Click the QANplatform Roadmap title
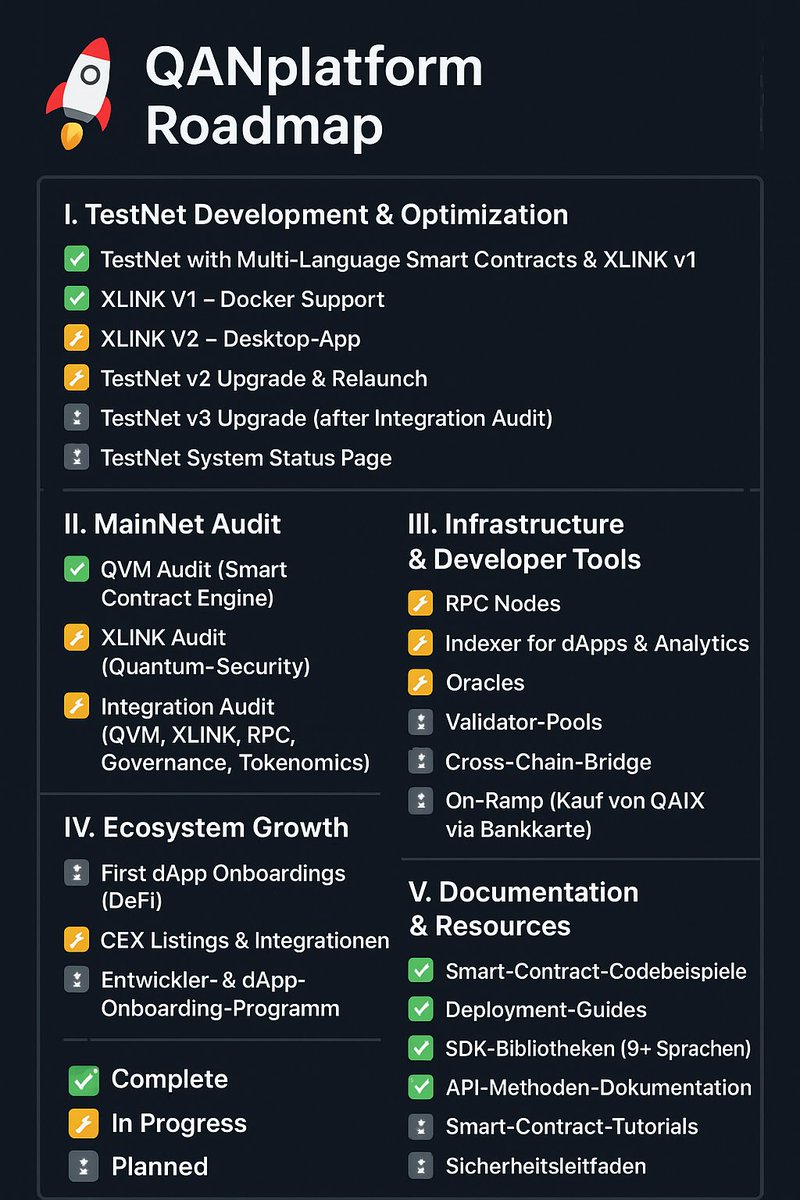 click(314, 97)
